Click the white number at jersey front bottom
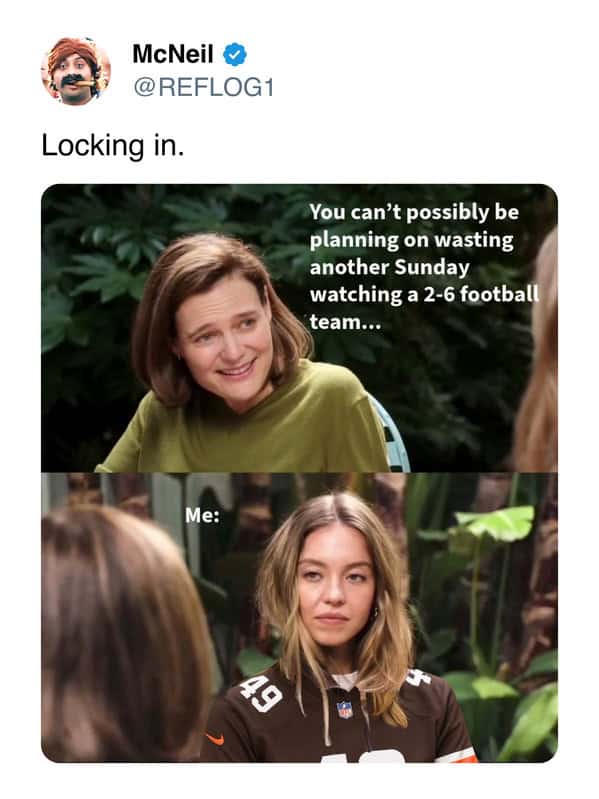 363,757
